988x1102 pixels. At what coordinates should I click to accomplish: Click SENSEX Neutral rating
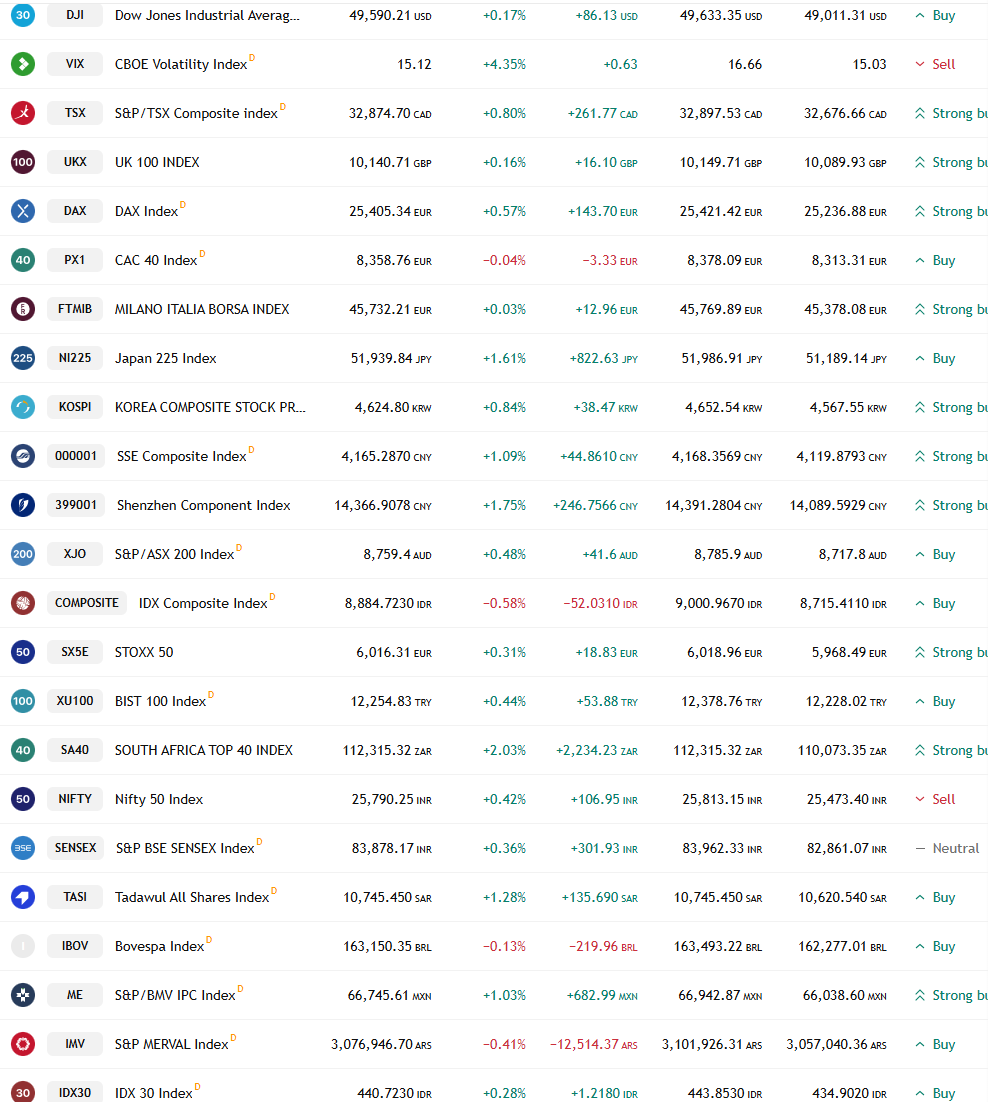[x=947, y=848]
